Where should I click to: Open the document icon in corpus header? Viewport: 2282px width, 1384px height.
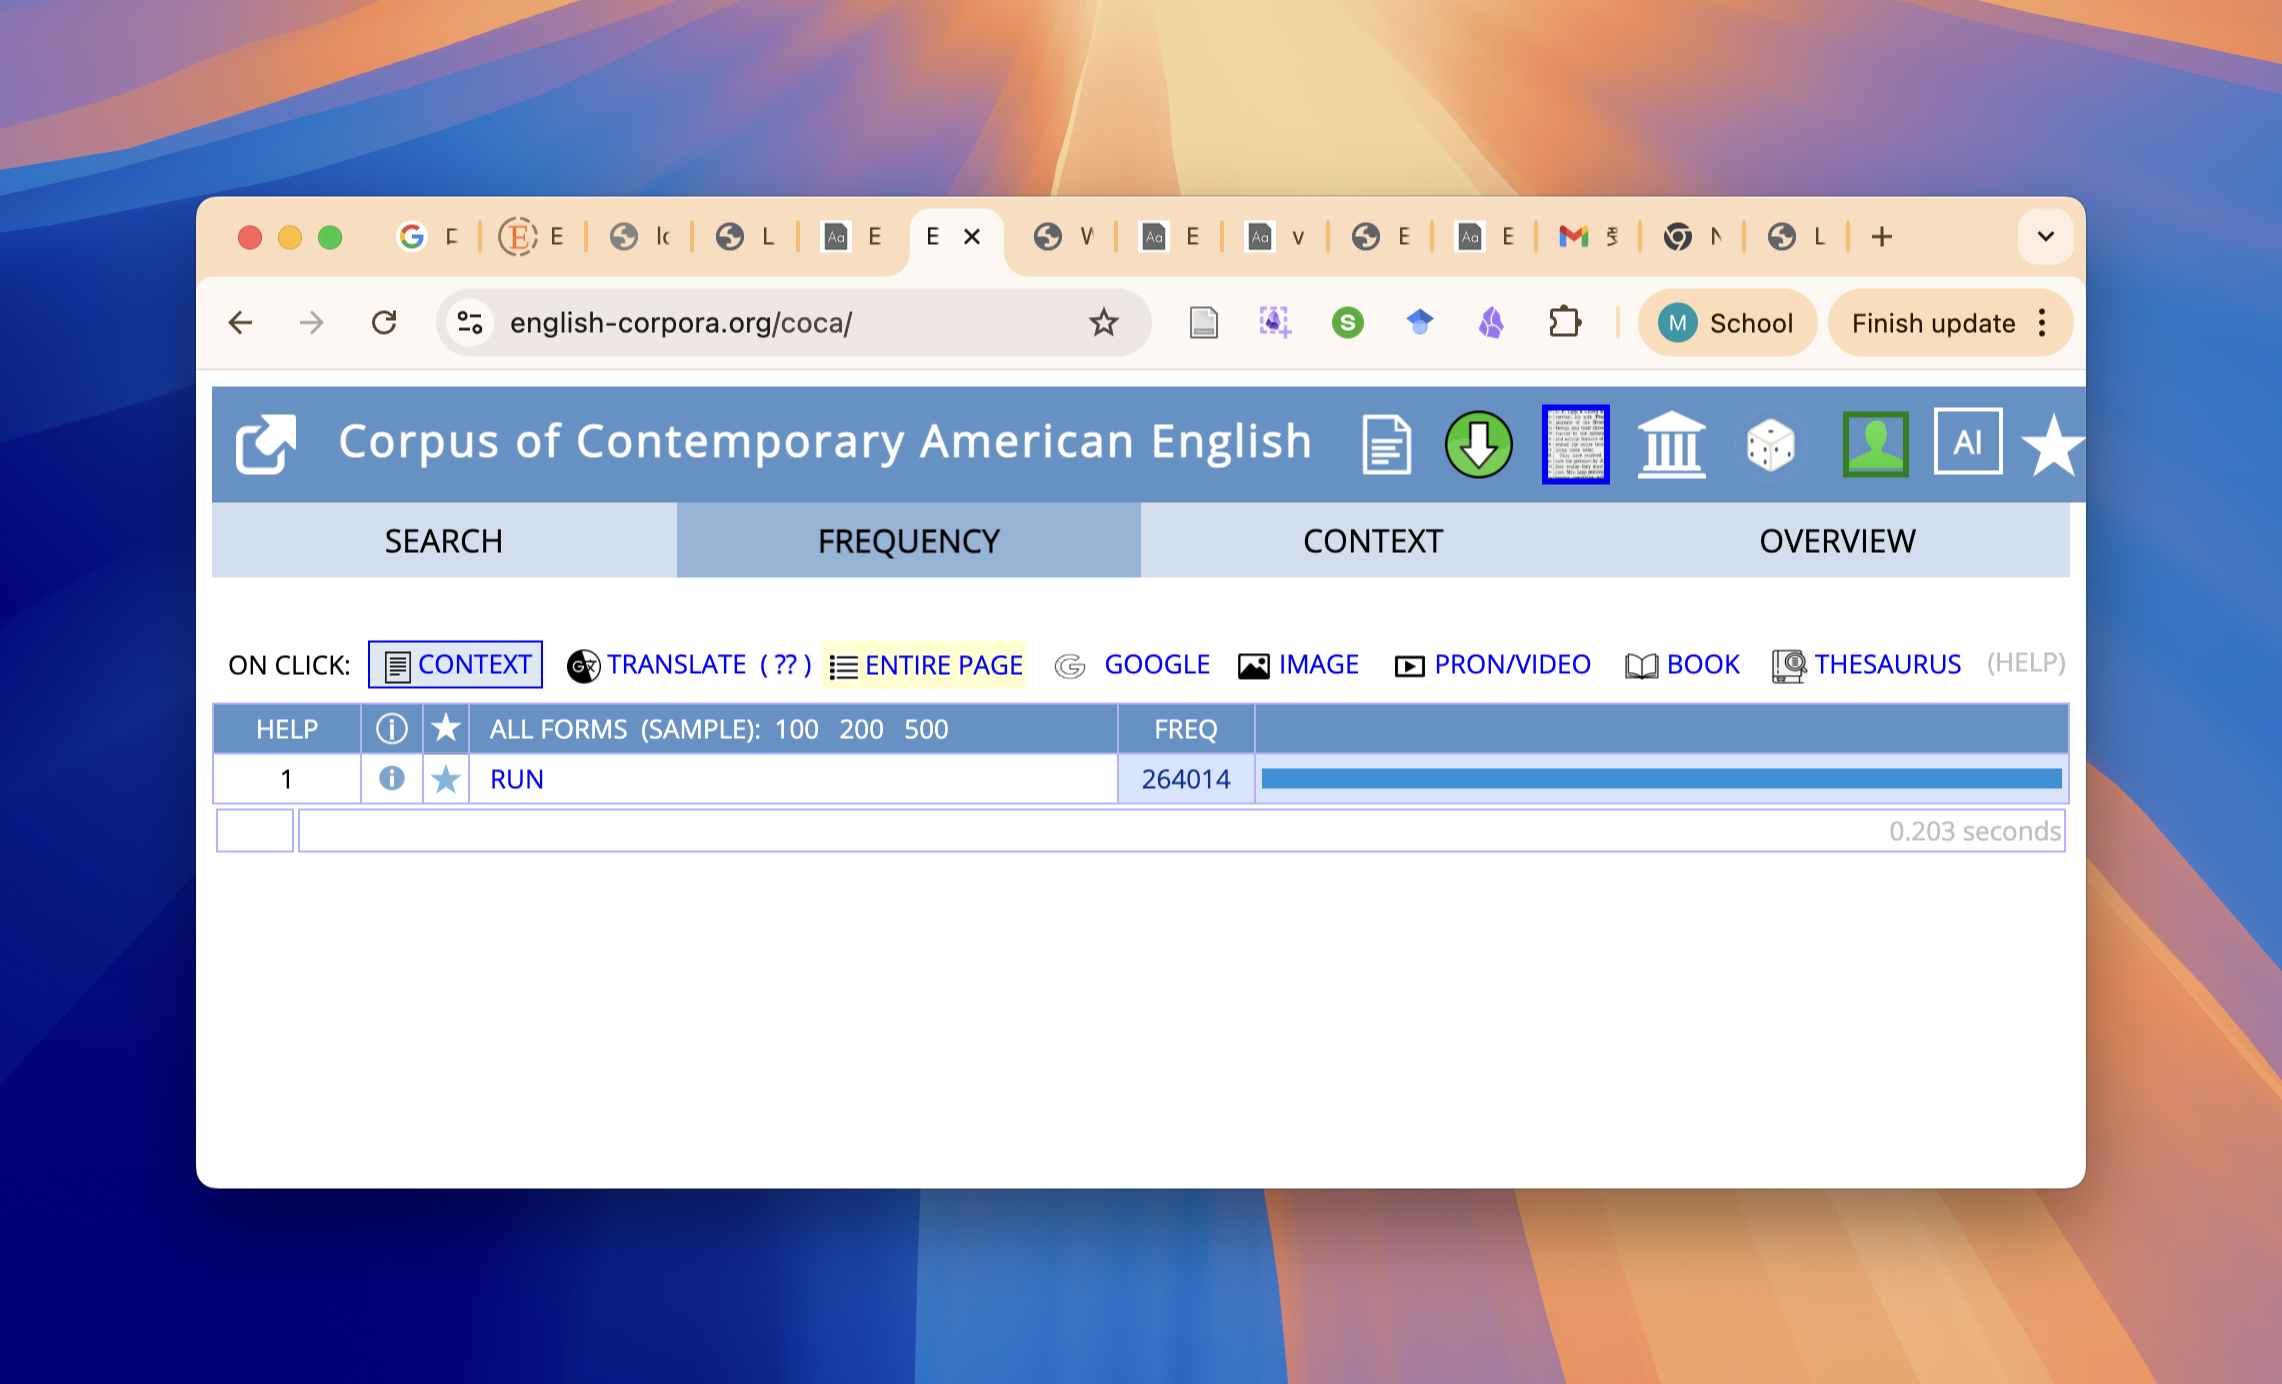coord(1386,444)
